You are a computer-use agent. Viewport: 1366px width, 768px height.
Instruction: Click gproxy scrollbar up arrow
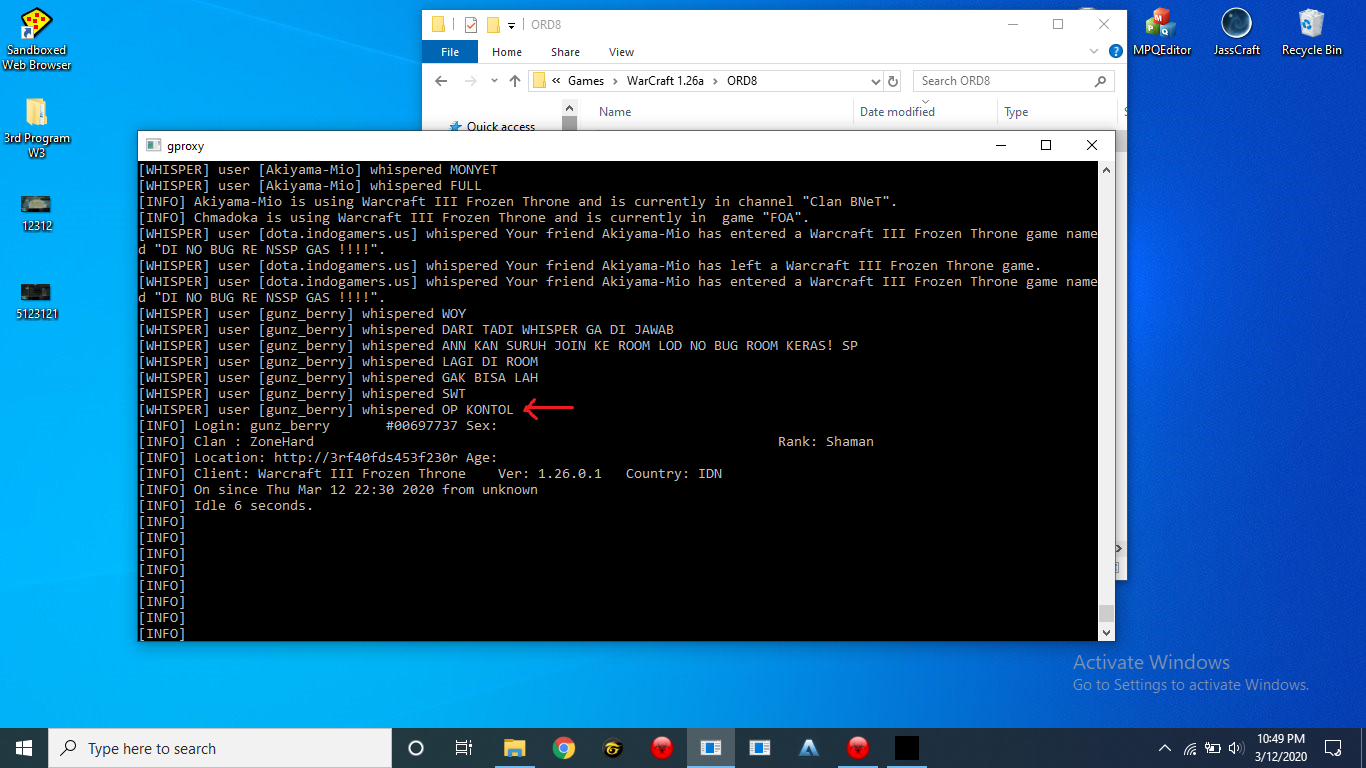[1106, 170]
